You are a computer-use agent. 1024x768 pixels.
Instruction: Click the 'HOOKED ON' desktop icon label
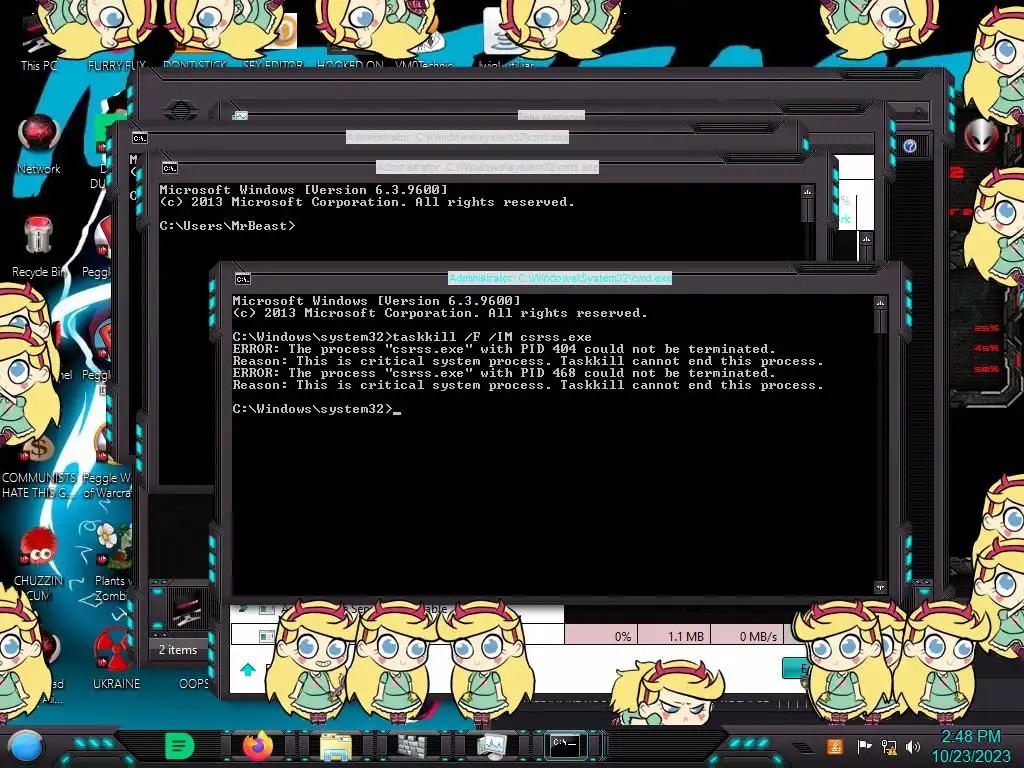[350, 65]
